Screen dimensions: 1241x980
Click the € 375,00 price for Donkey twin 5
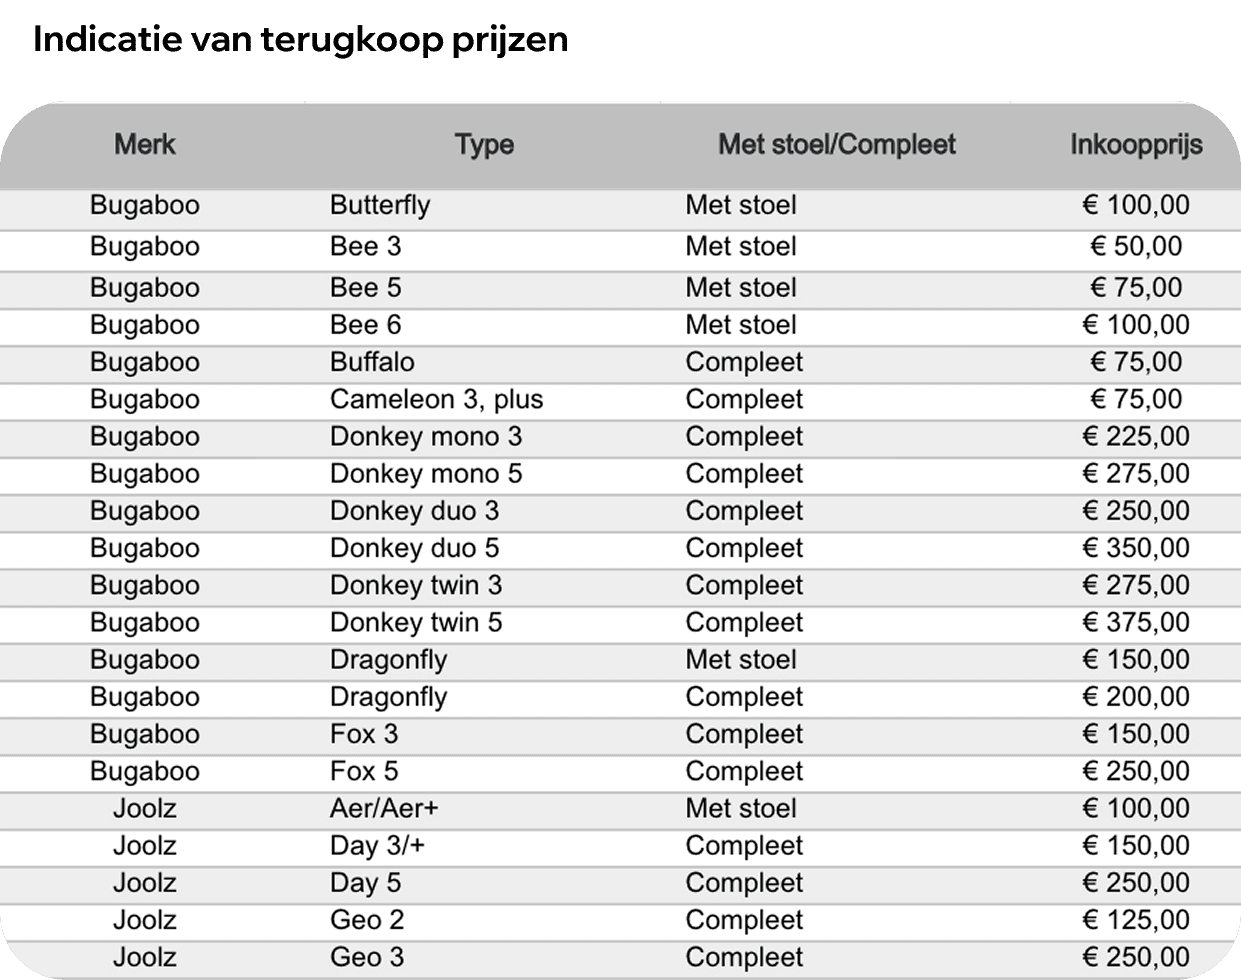coord(1136,622)
